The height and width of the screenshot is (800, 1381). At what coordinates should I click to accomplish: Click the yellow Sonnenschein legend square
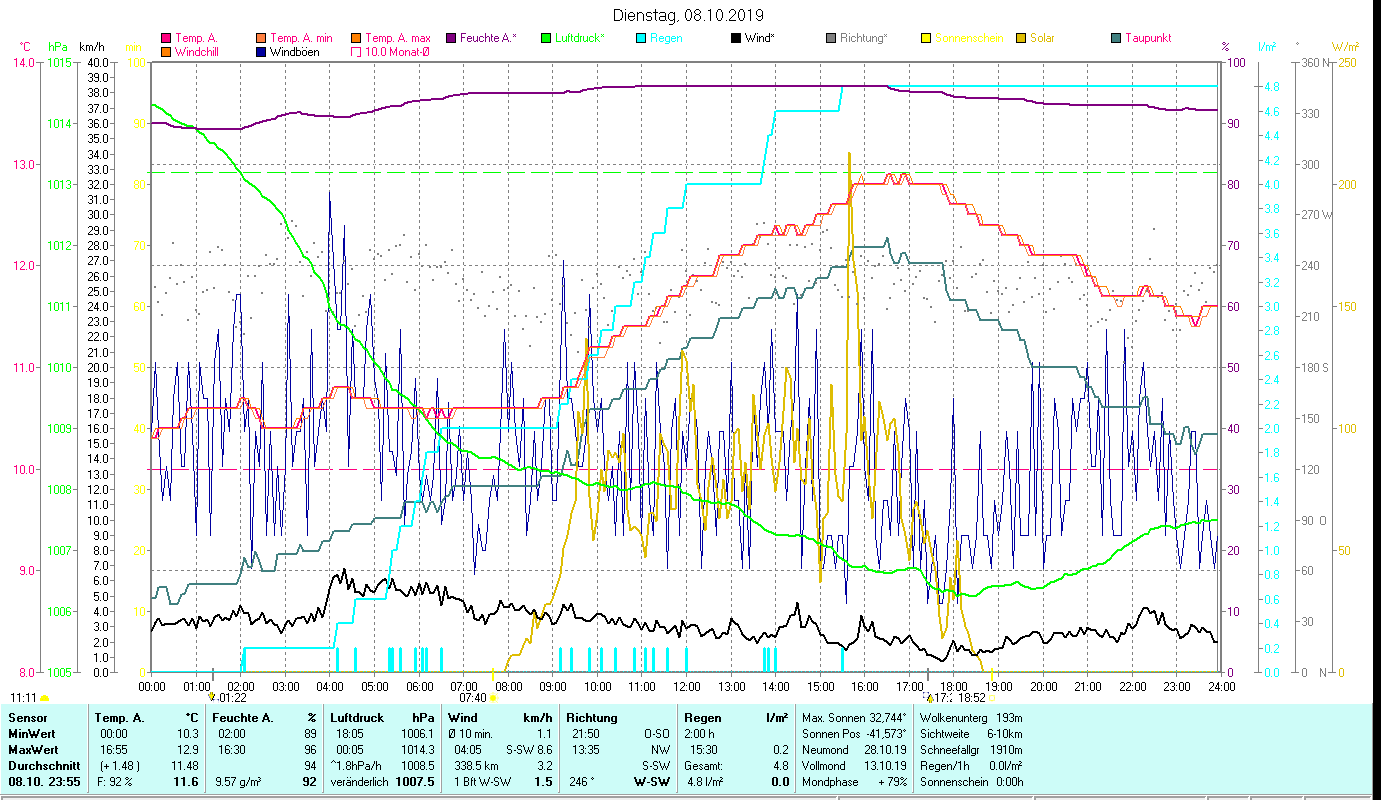click(926, 39)
